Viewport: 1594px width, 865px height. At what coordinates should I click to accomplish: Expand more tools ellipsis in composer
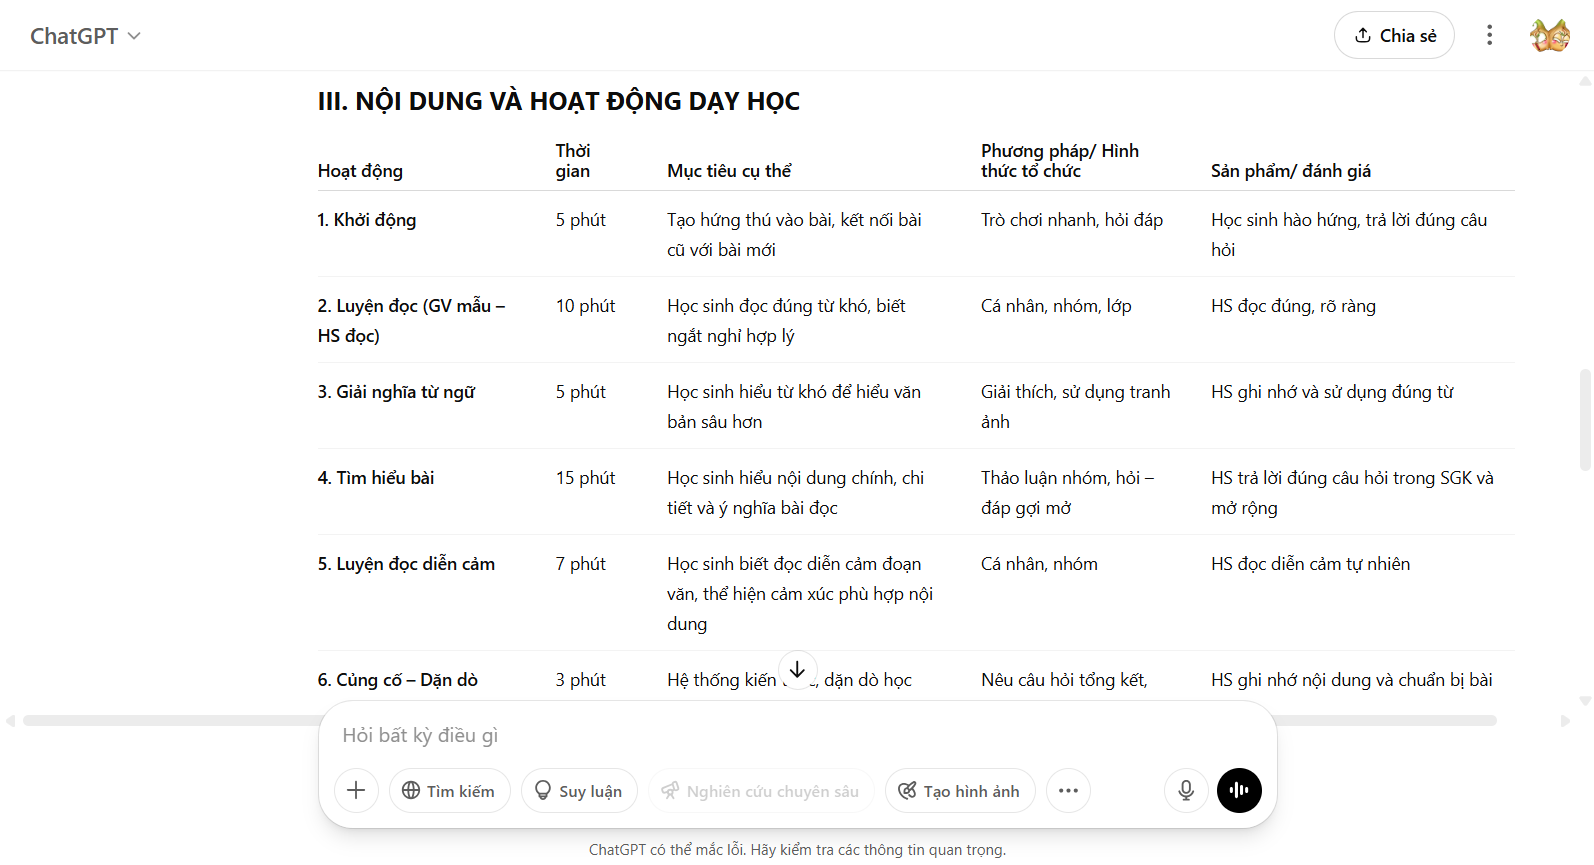pyautogui.click(x=1068, y=791)
